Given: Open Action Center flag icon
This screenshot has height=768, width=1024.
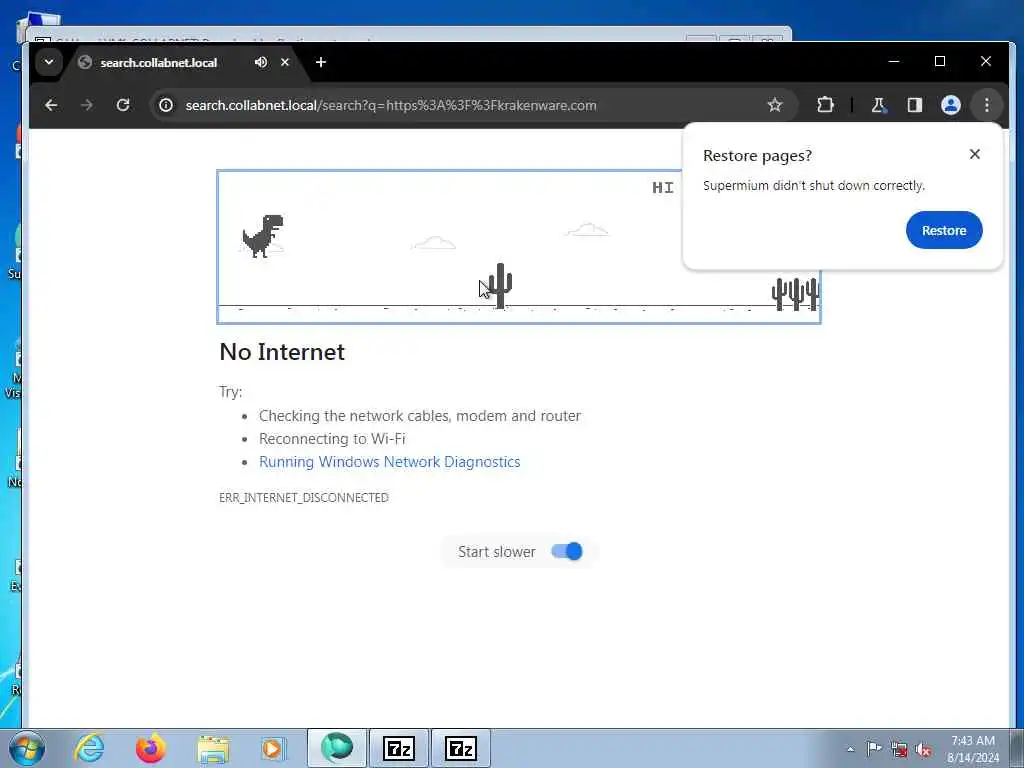Looking at the screenshot, I should (x=874, y=749).
